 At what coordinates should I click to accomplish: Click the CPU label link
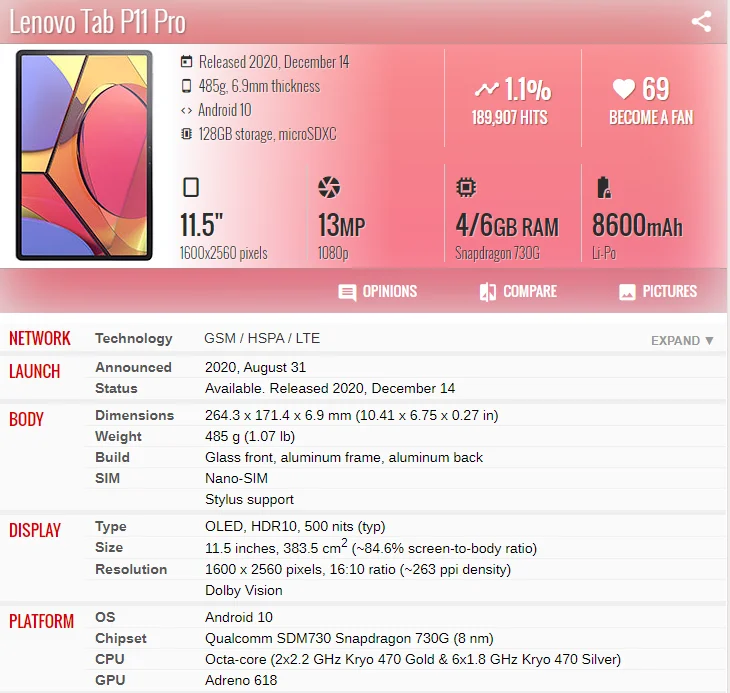(109, 659)
